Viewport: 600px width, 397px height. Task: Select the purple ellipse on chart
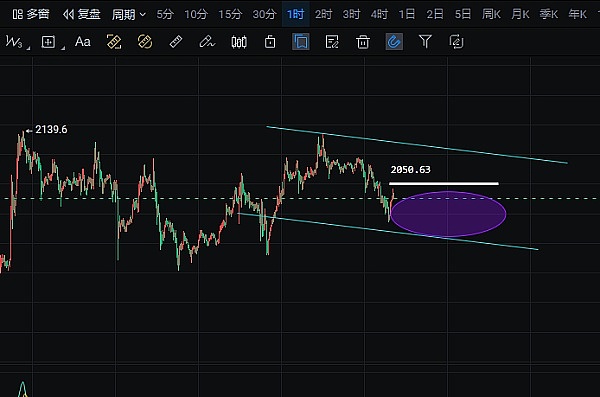point(448,214)
